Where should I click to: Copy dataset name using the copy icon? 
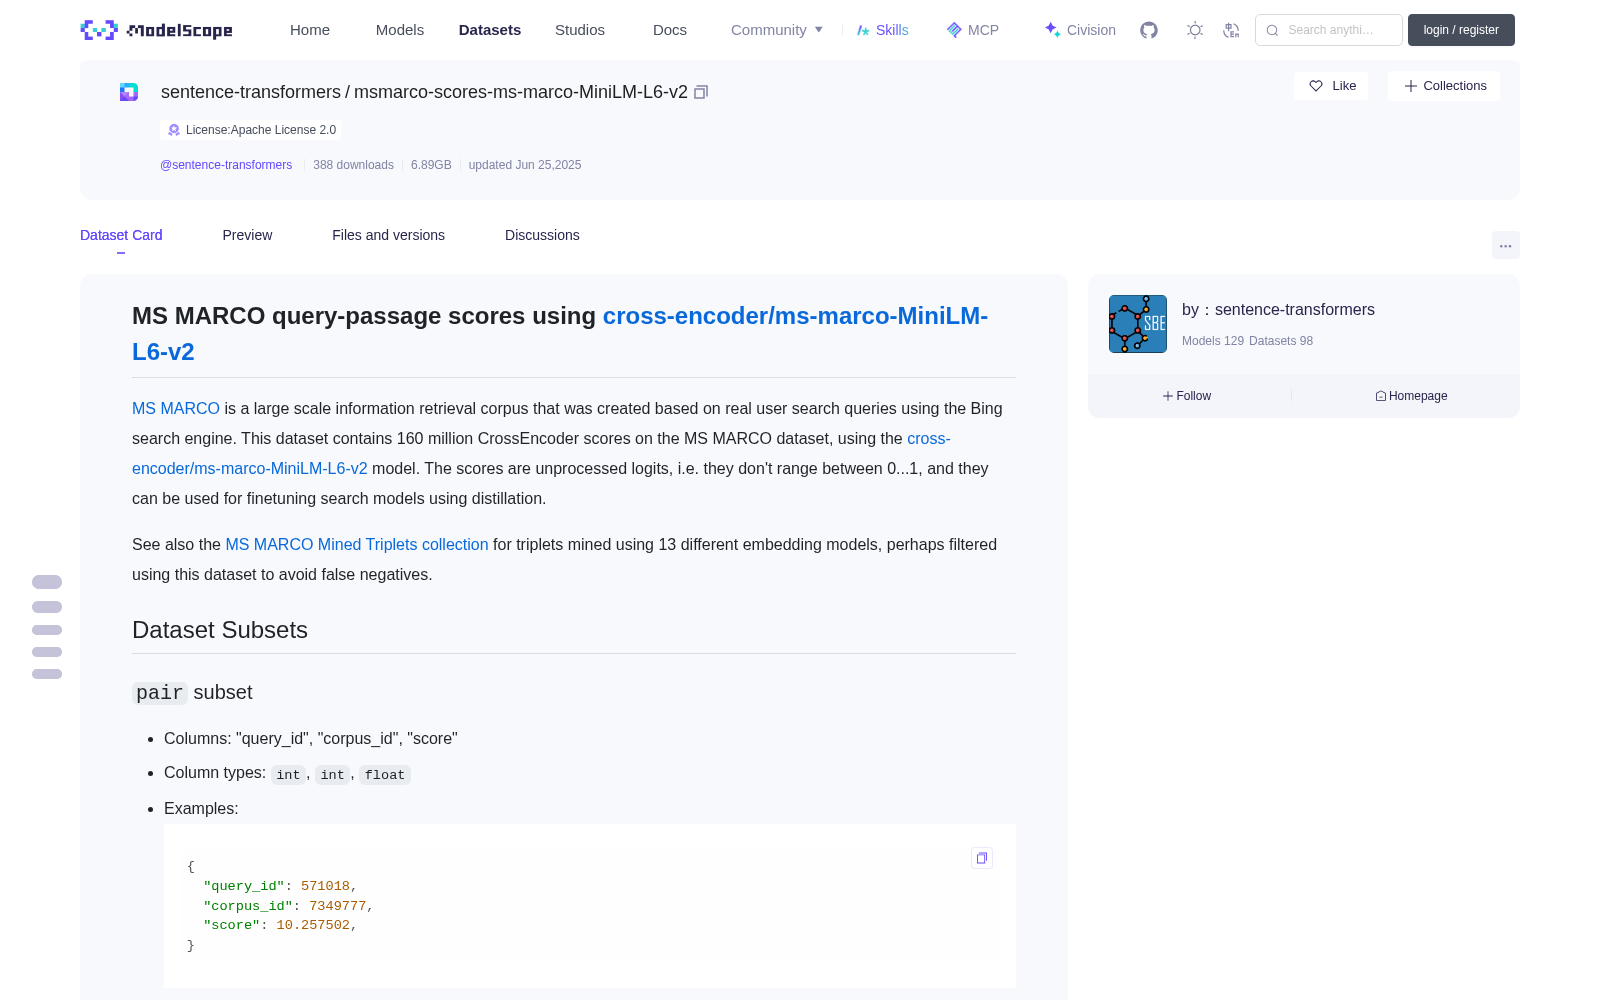(701, 92)
